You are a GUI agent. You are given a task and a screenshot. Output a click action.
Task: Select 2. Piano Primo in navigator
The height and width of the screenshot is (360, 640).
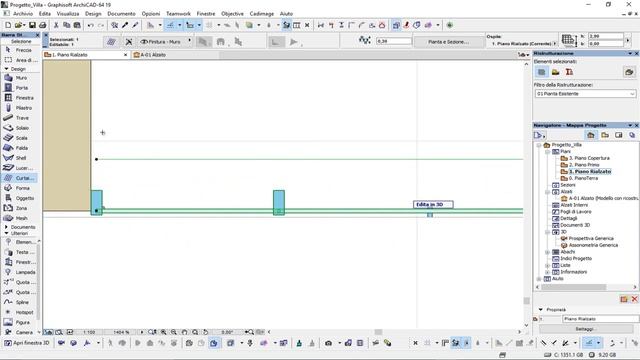584,165
